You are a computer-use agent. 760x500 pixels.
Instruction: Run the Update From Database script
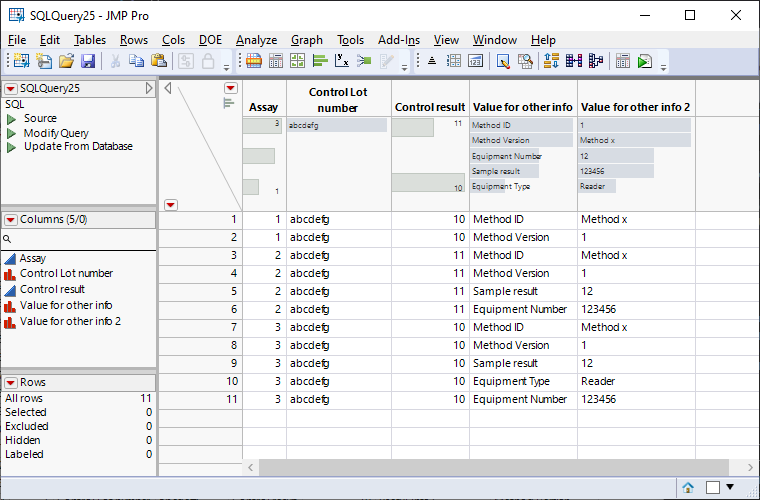pyautogui.click(x=11, y=147)
